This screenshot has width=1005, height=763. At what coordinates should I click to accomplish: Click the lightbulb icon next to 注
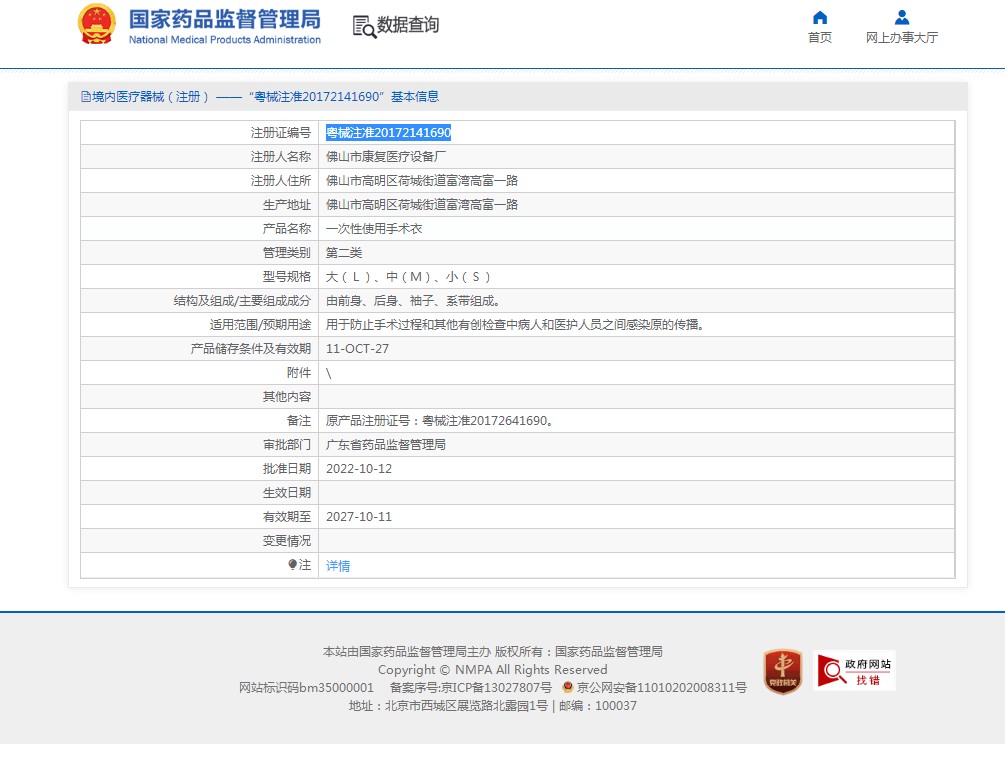point(292,564)
